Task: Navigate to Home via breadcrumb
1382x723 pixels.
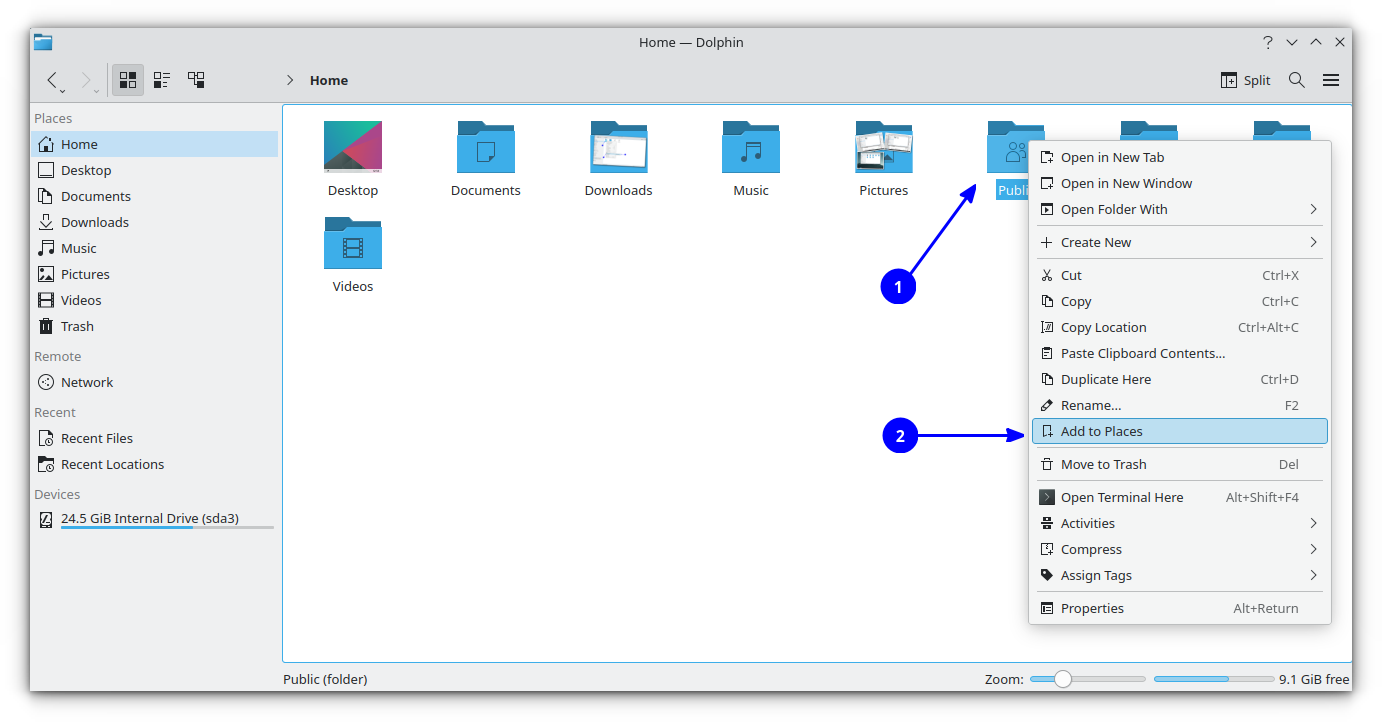Action: 331,80
